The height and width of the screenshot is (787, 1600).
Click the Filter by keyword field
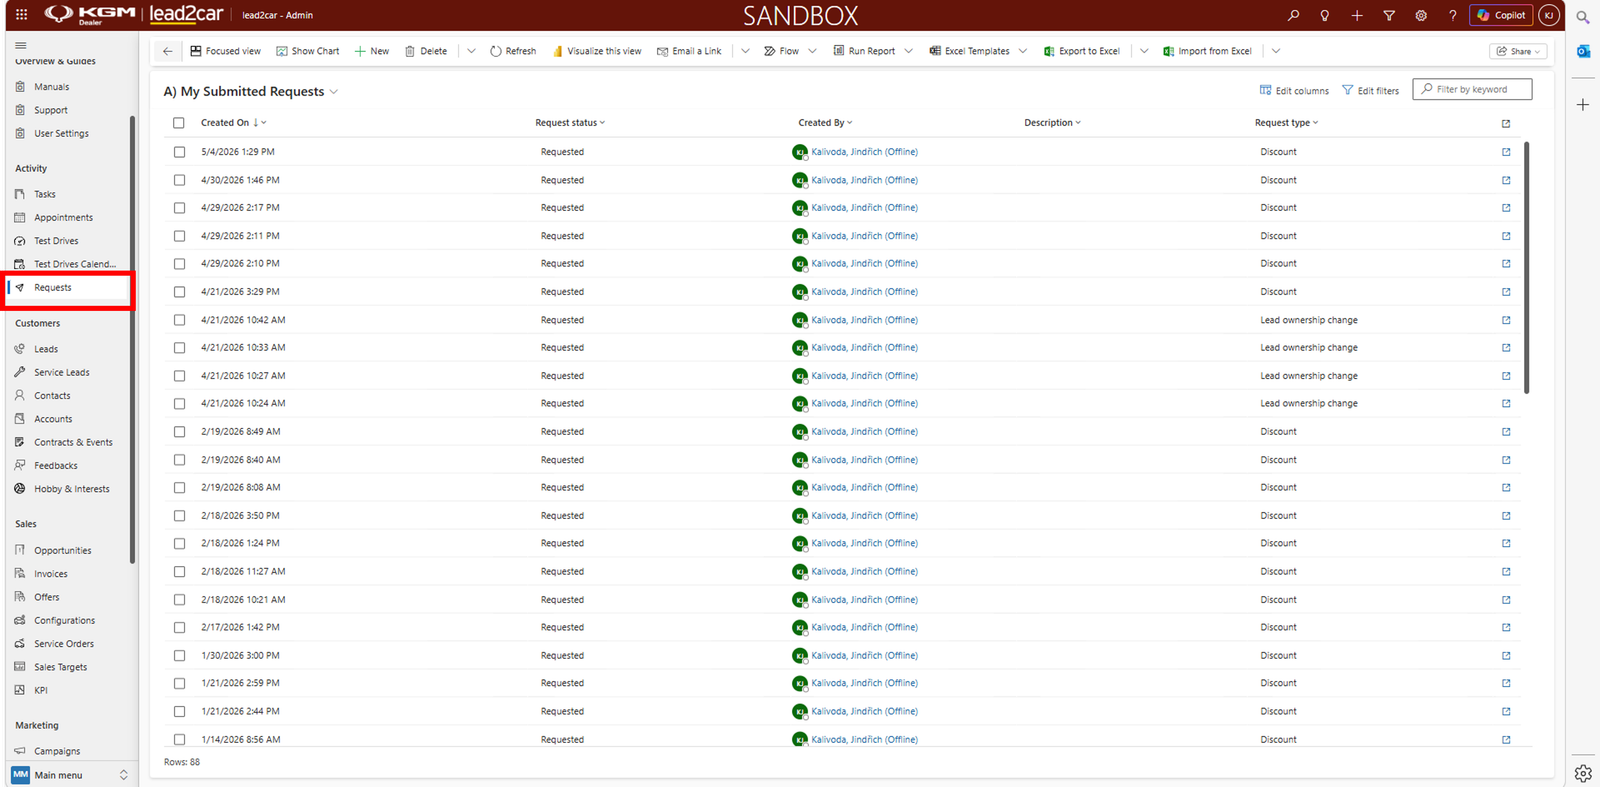click(1472, 89)
